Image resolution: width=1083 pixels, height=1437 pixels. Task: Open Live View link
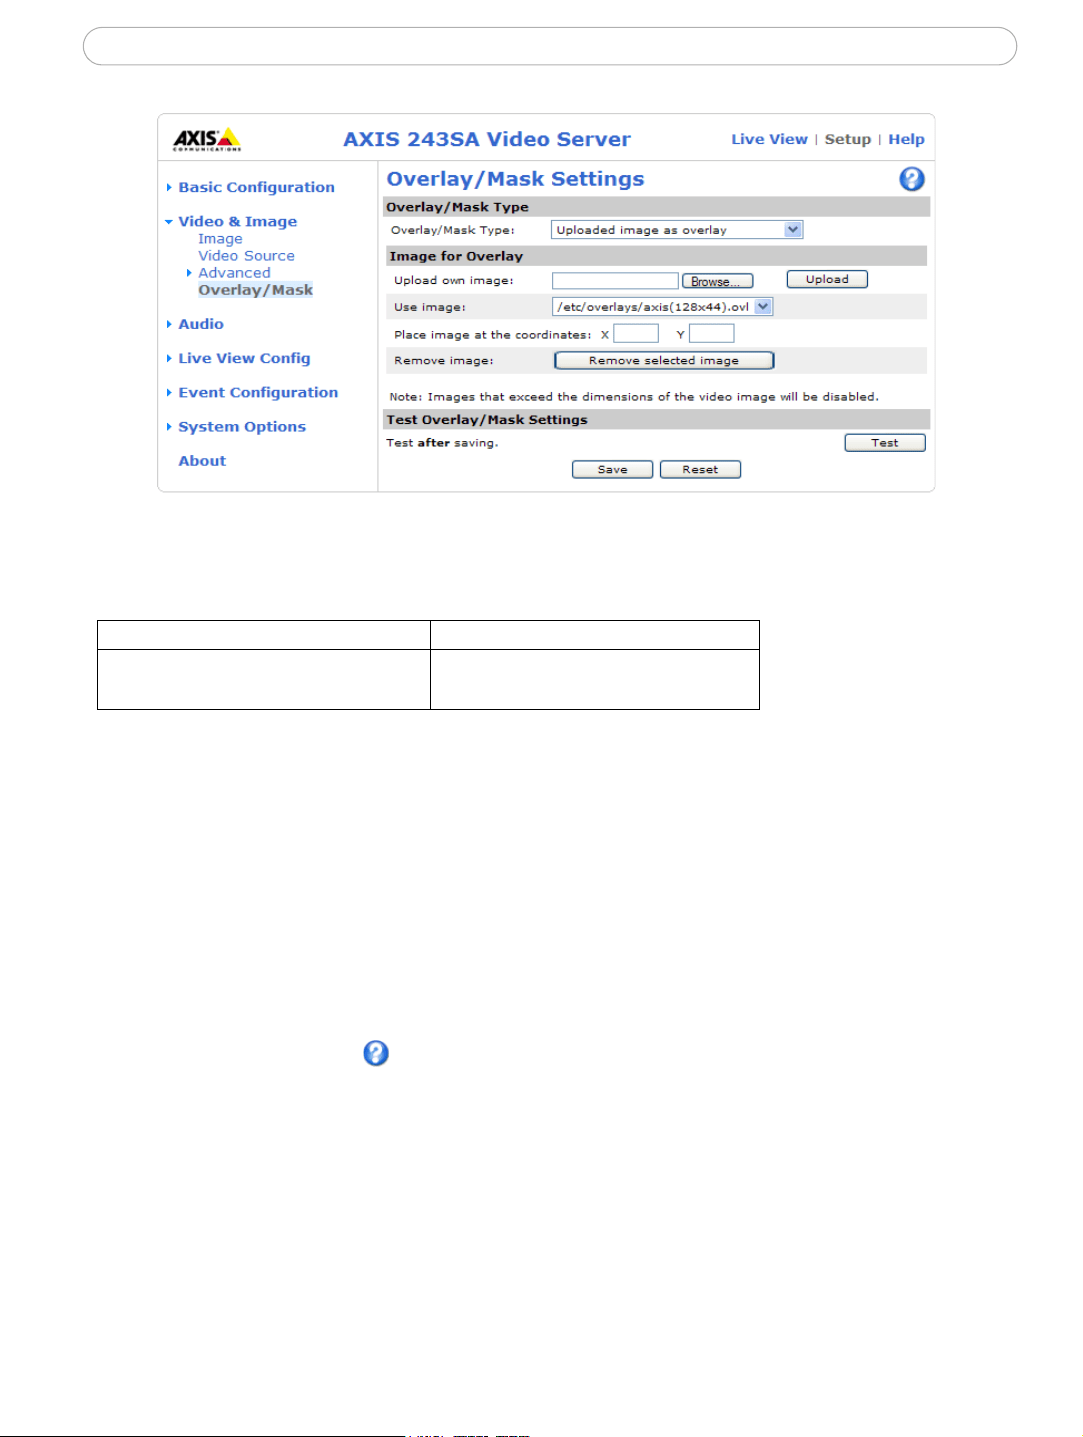[769, 139]
